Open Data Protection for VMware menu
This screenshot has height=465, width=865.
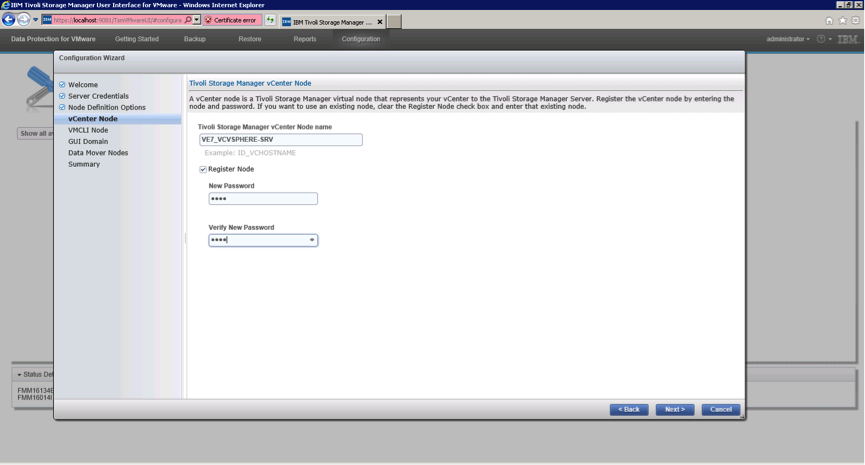point(53,39)
